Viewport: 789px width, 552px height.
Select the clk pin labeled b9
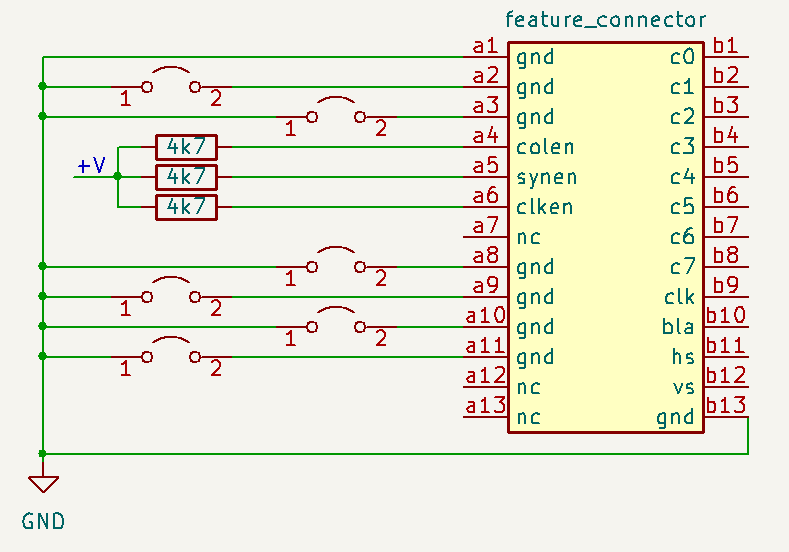pos(726,286)
